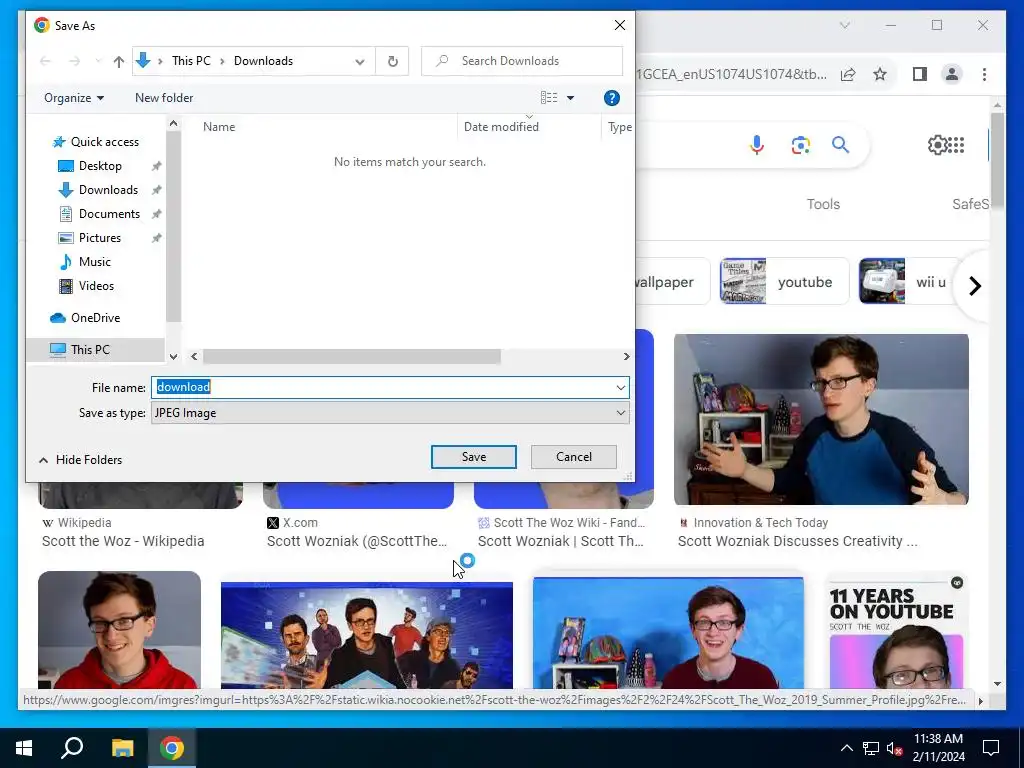Image resolution: width=1024 pixels, height=768 pixels.
Task: Open the Recent locations arrow
Action: point(98,61)
